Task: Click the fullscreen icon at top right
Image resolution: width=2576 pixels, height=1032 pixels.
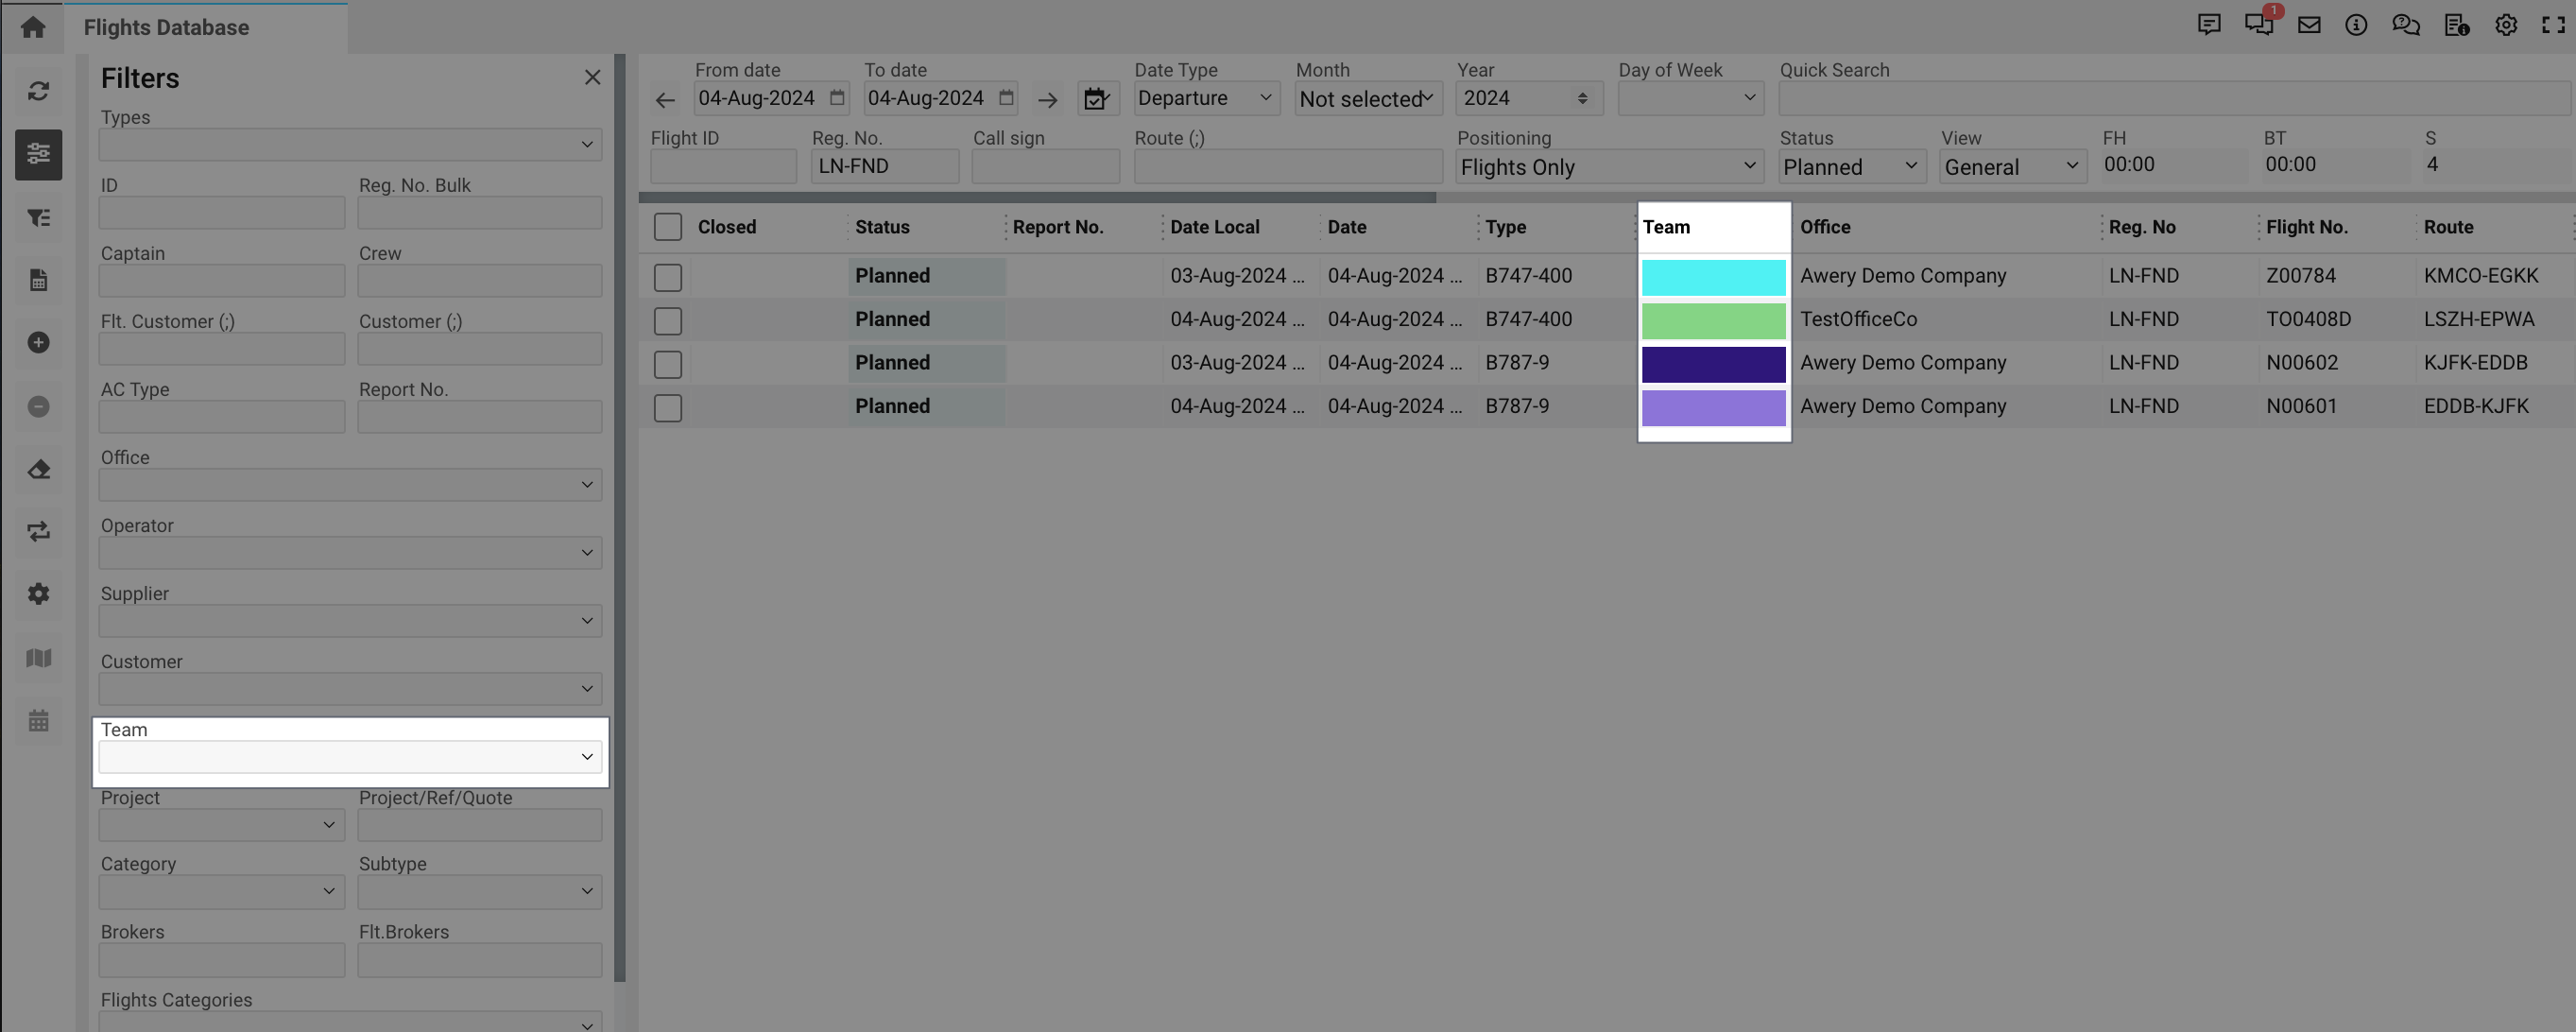Action: pyautogui.click(x=2552, y=25)
